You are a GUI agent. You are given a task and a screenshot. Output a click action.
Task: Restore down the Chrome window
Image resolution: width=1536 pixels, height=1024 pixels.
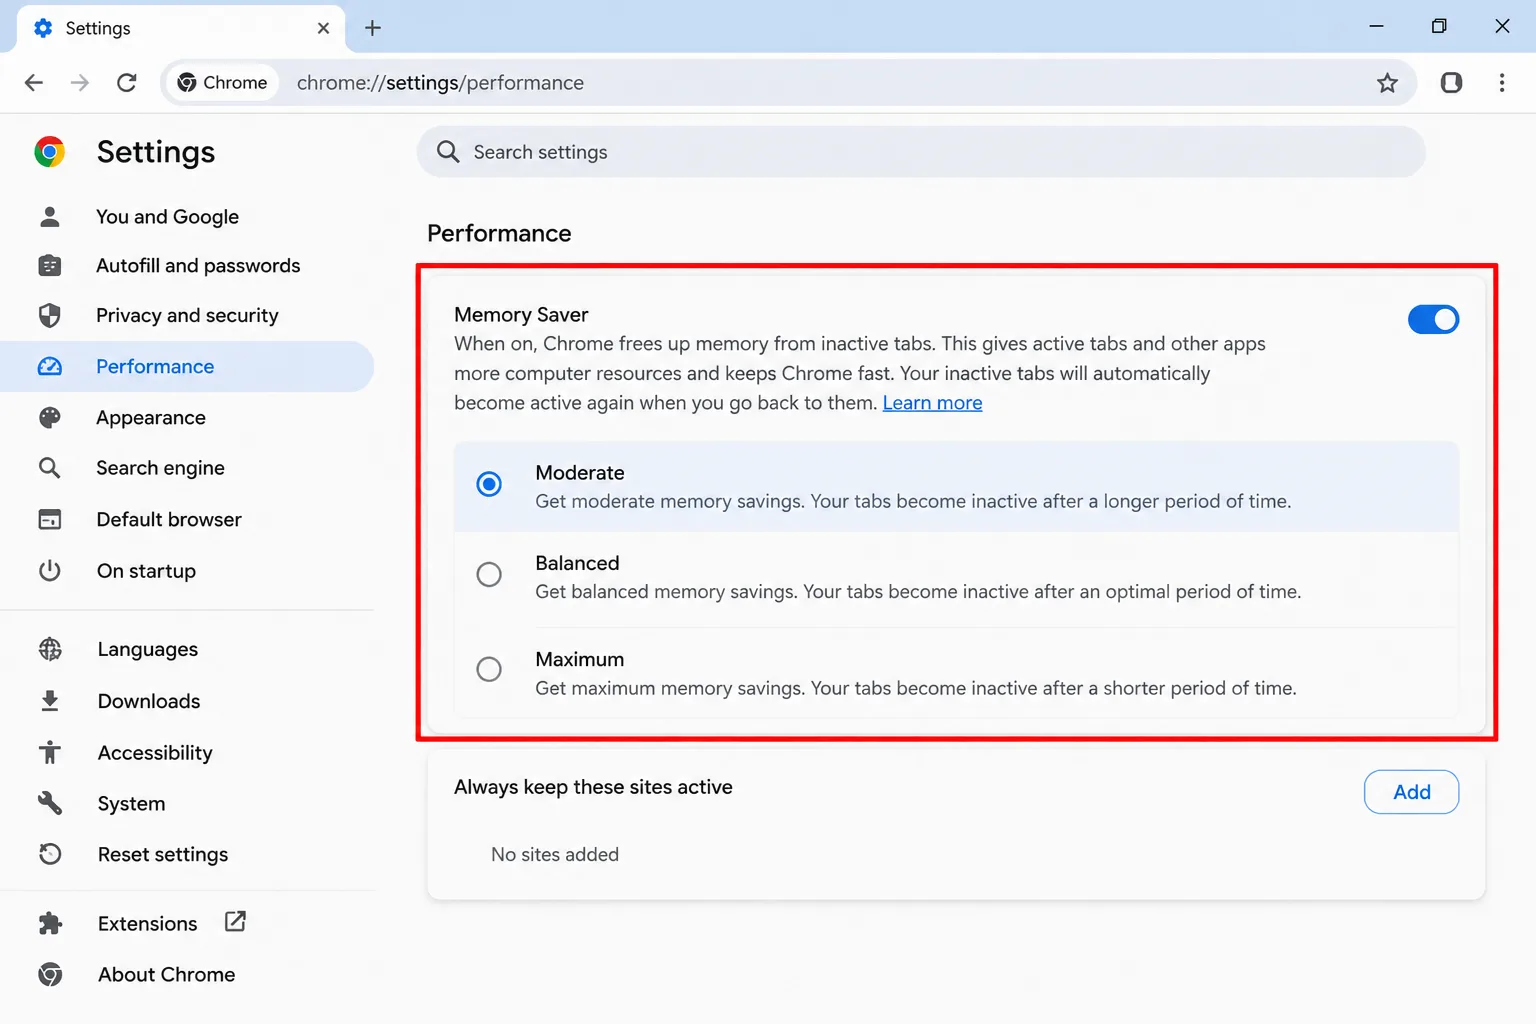1439,27
